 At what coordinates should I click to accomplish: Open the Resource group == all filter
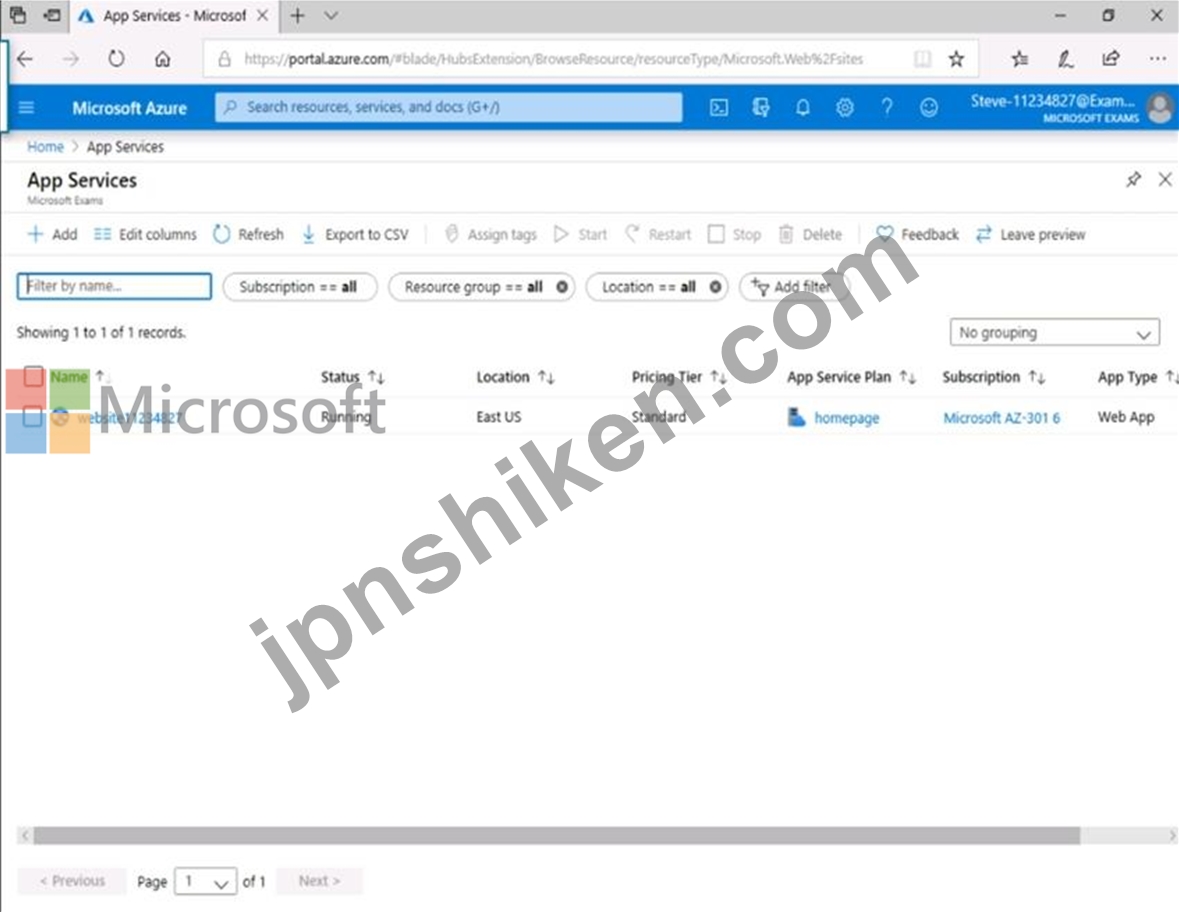(474, 286)
